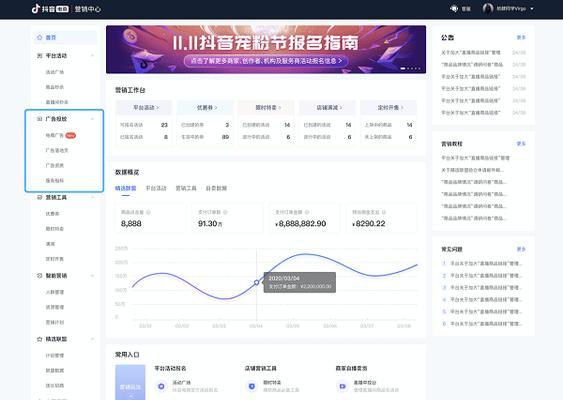This screenshot has height=400, width=563.
Task: Click the 11.11 抖音宠粉节 banner
Action: (x=266, y=50)
